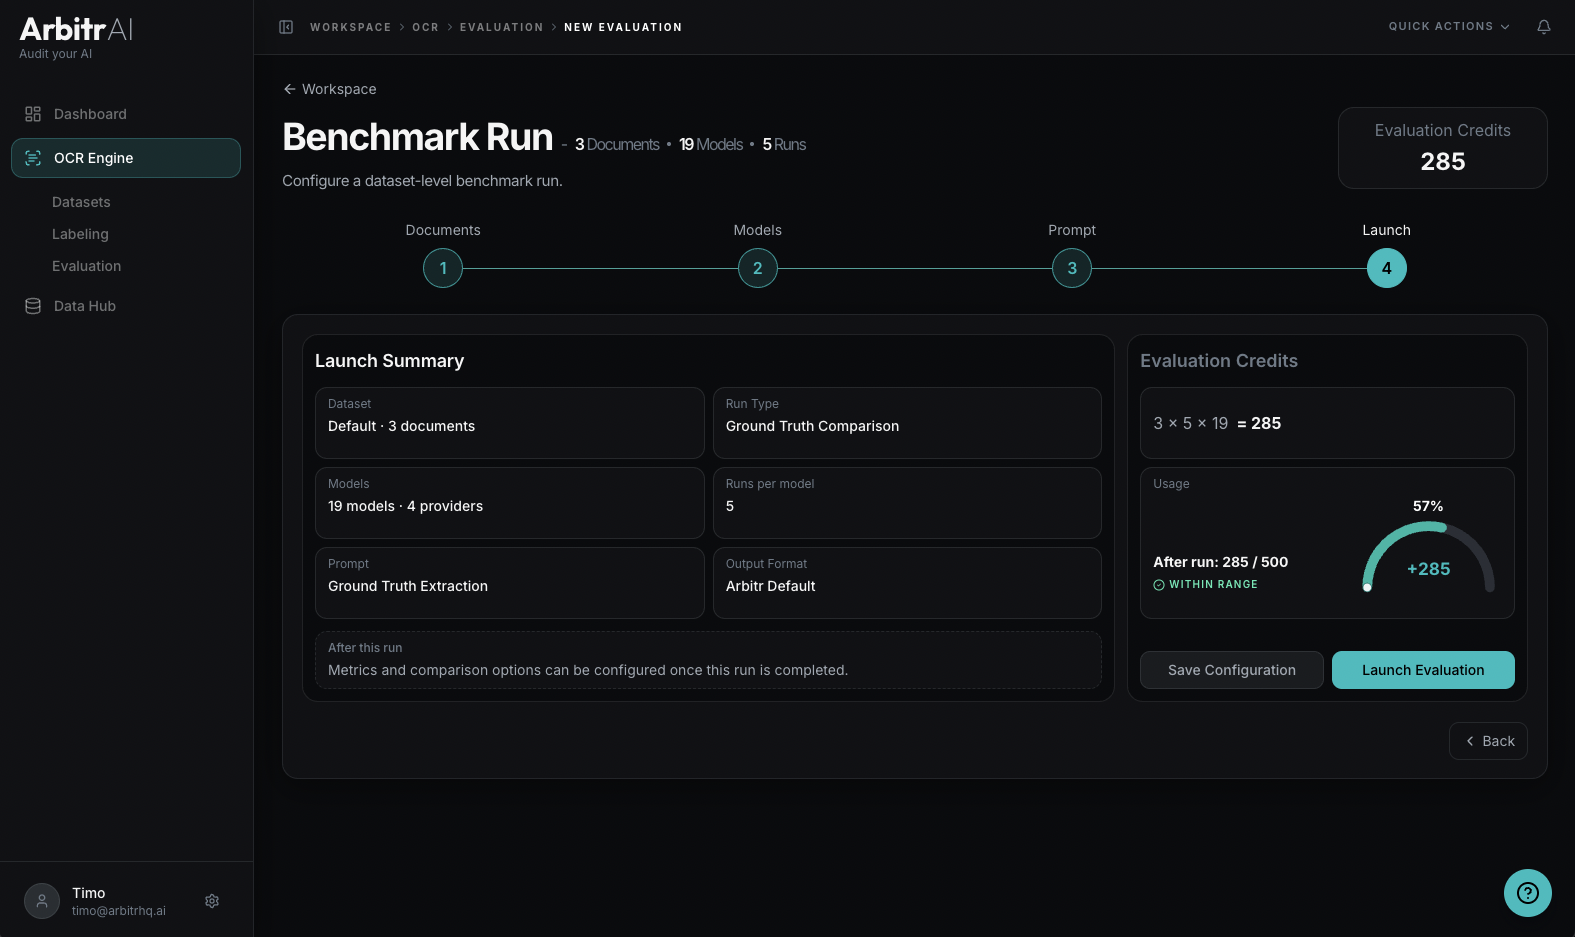Click the 57% usage label
This screenshot has height=937, width=1575.
click(1428, 506)
